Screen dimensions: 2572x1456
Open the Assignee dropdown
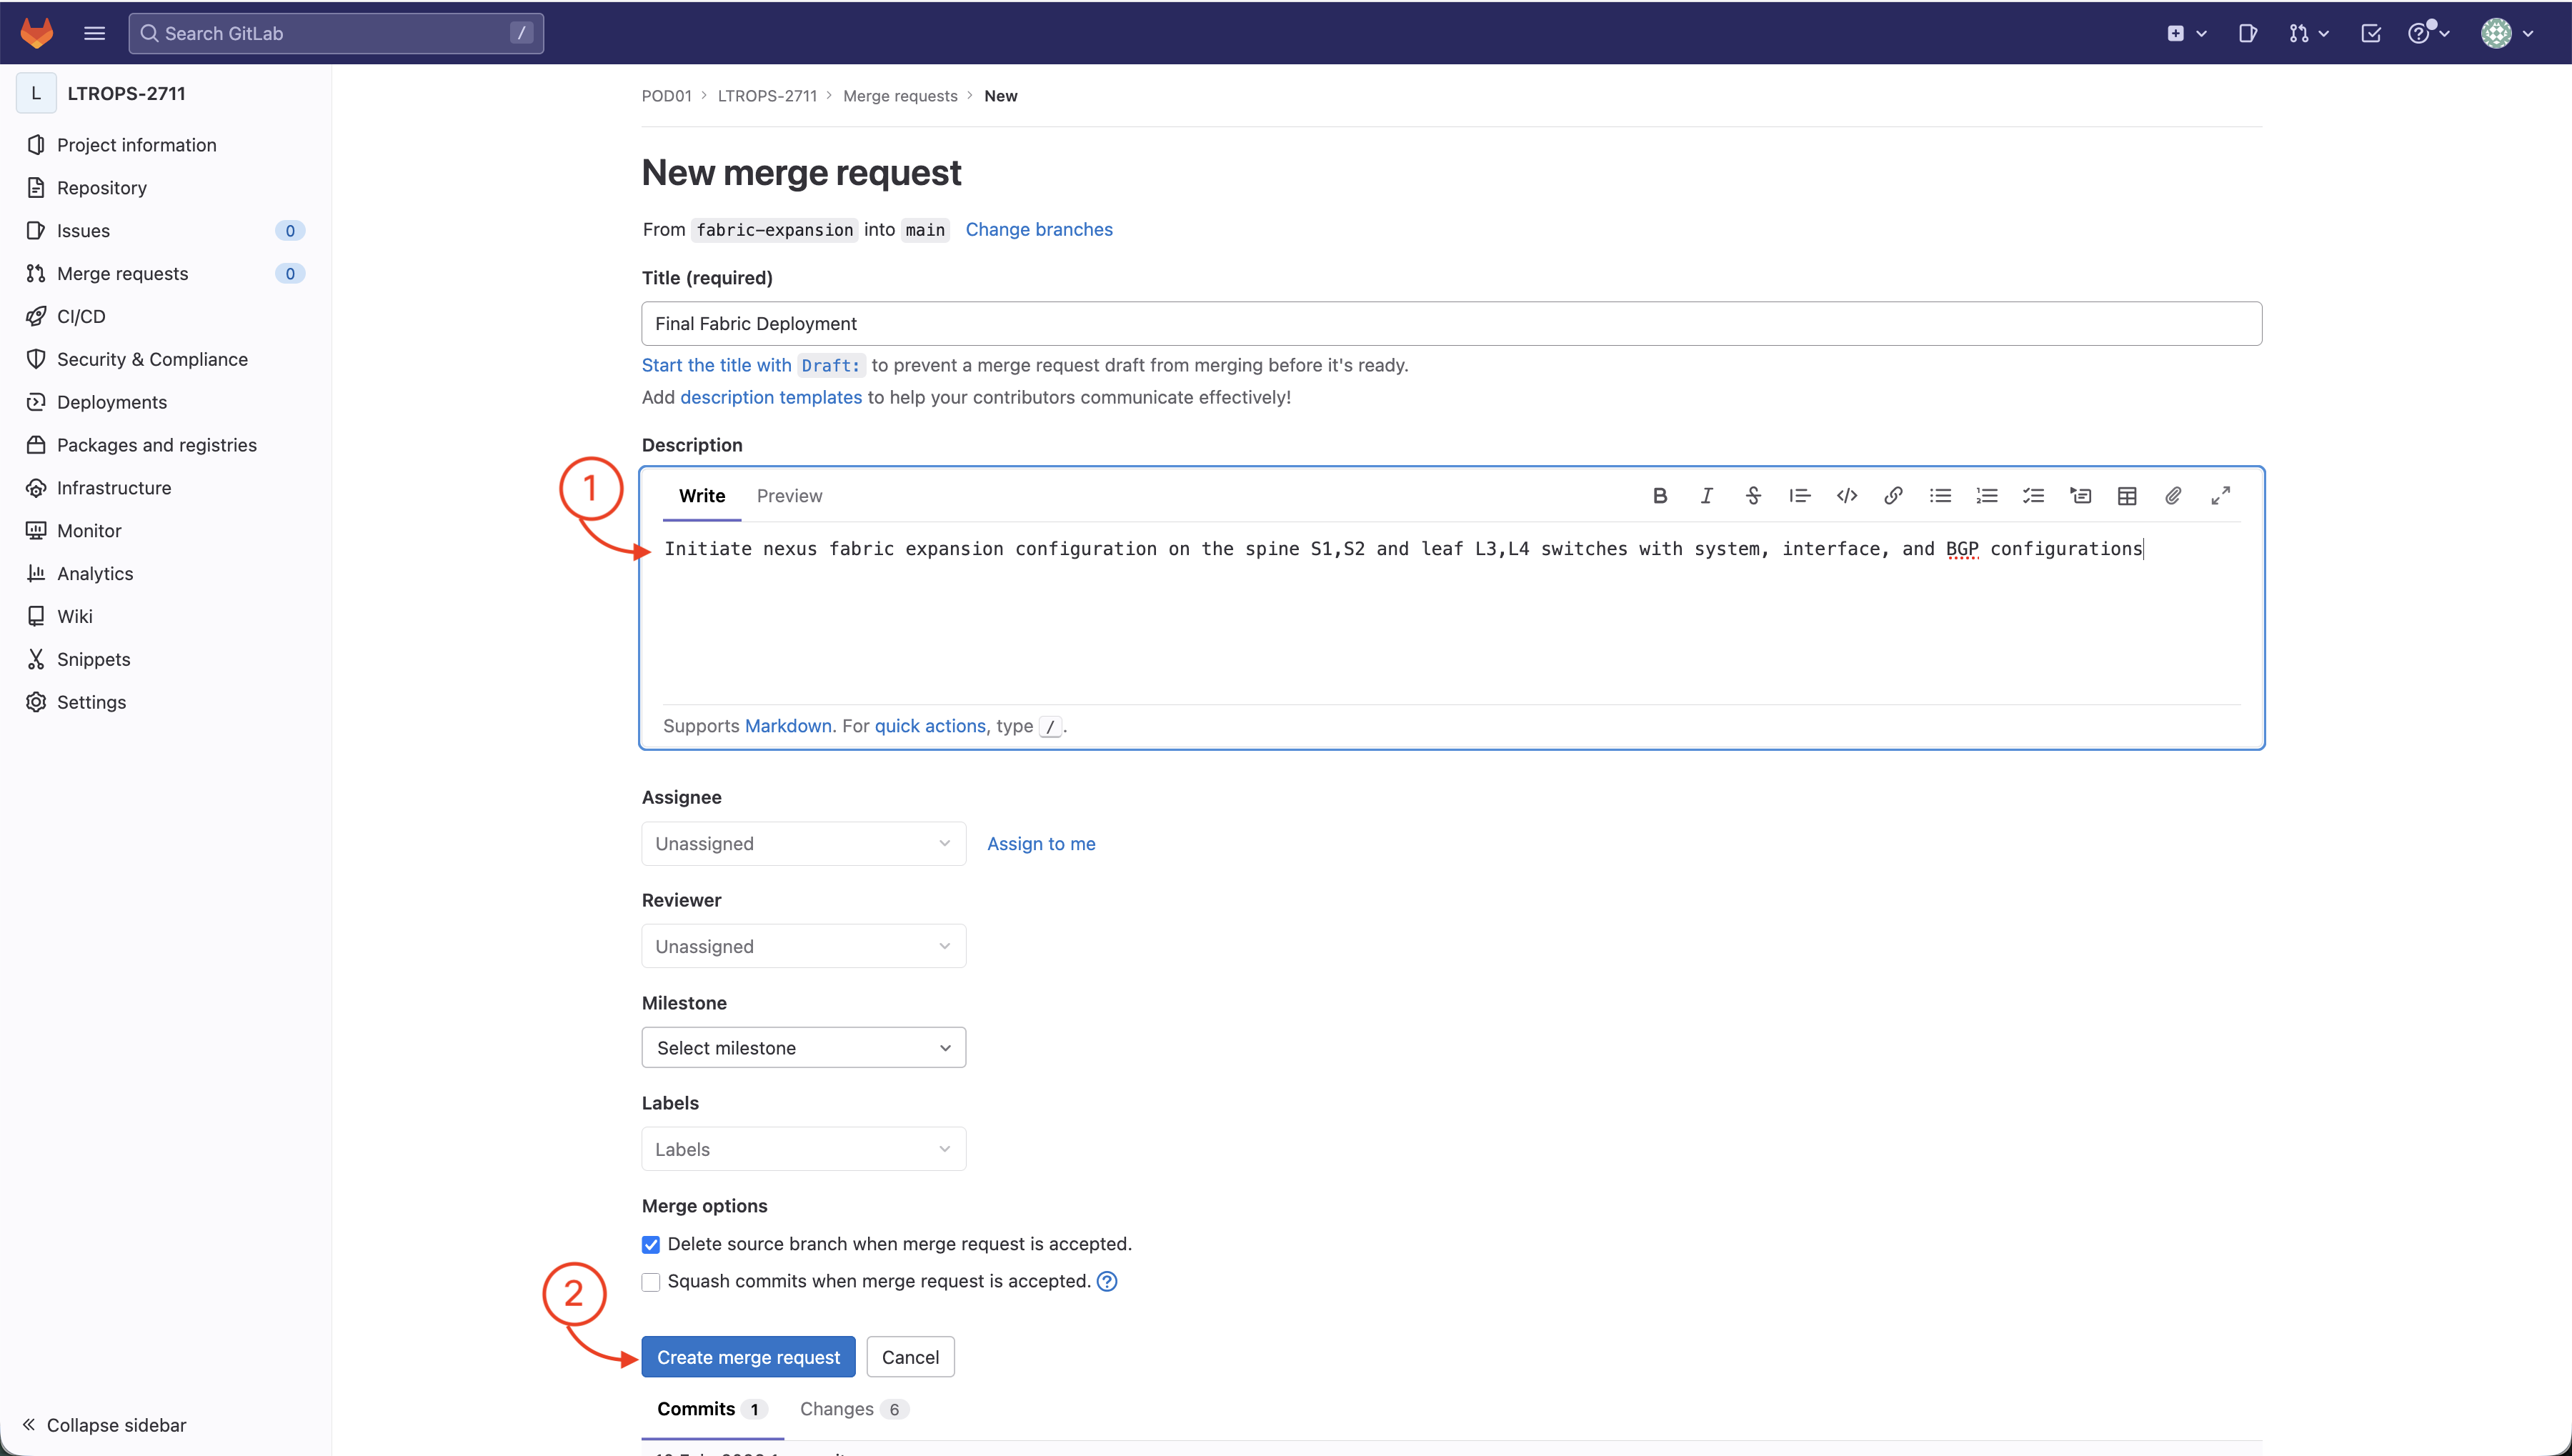[x=803, y=843]
